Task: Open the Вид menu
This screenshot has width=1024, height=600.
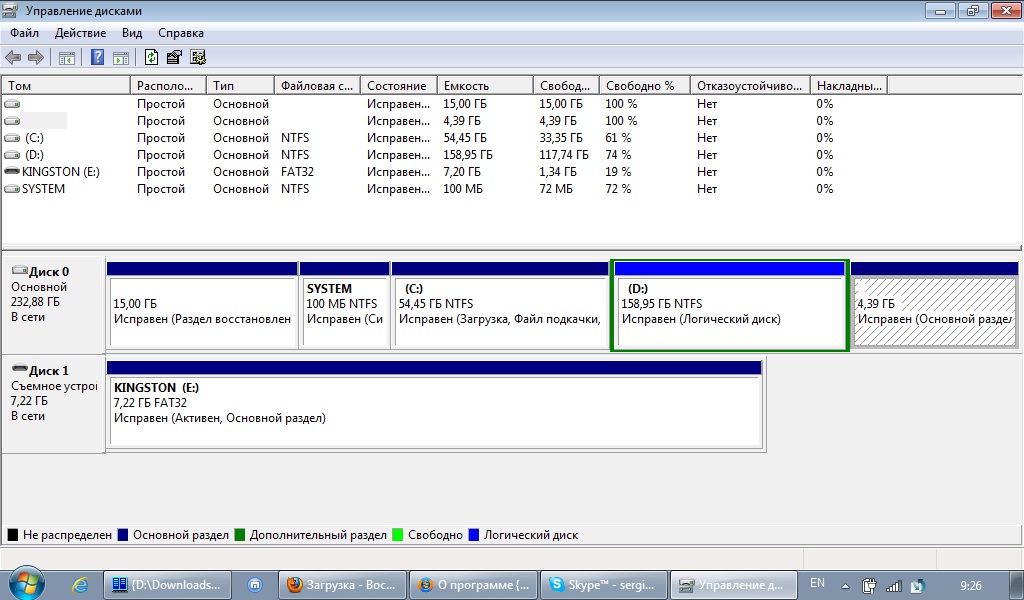Action: (x=132, y=33)
